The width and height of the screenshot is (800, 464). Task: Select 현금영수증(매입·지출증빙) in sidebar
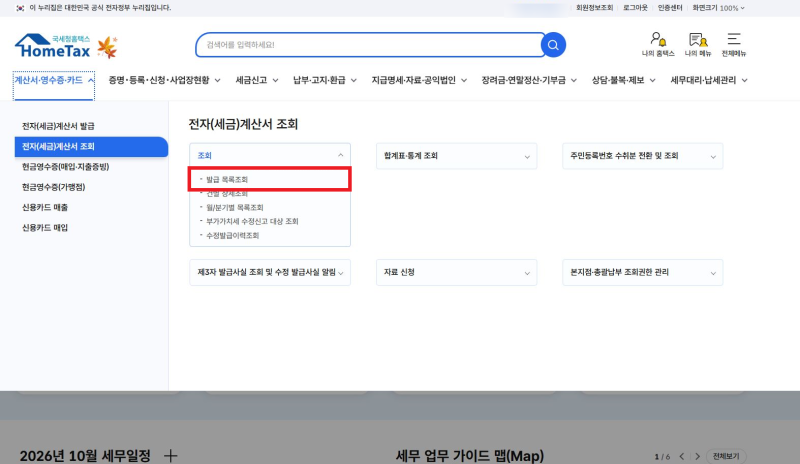pyautogui.click(x=65, y=167)
